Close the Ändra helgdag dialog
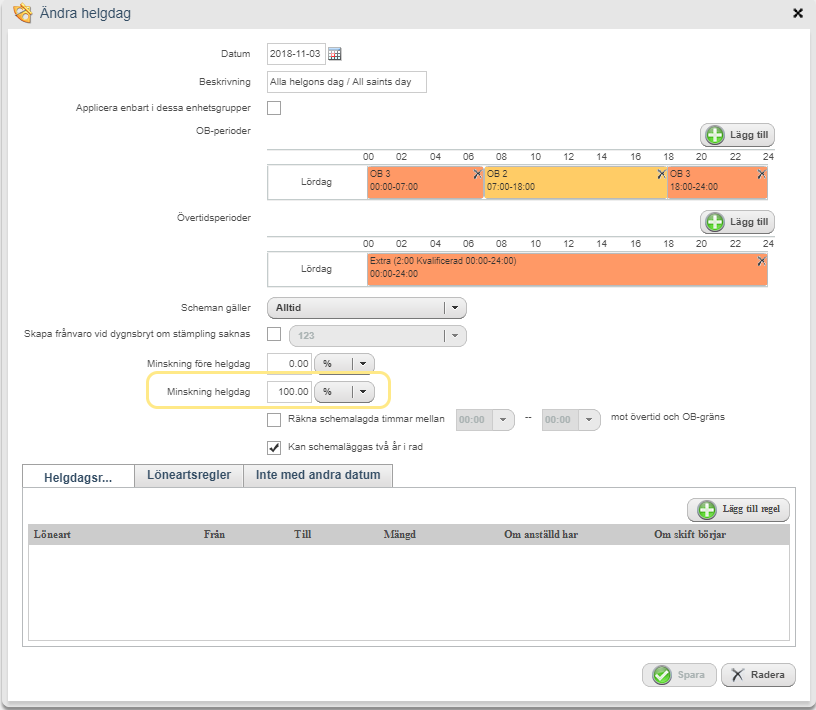 [x=798, y=13]
